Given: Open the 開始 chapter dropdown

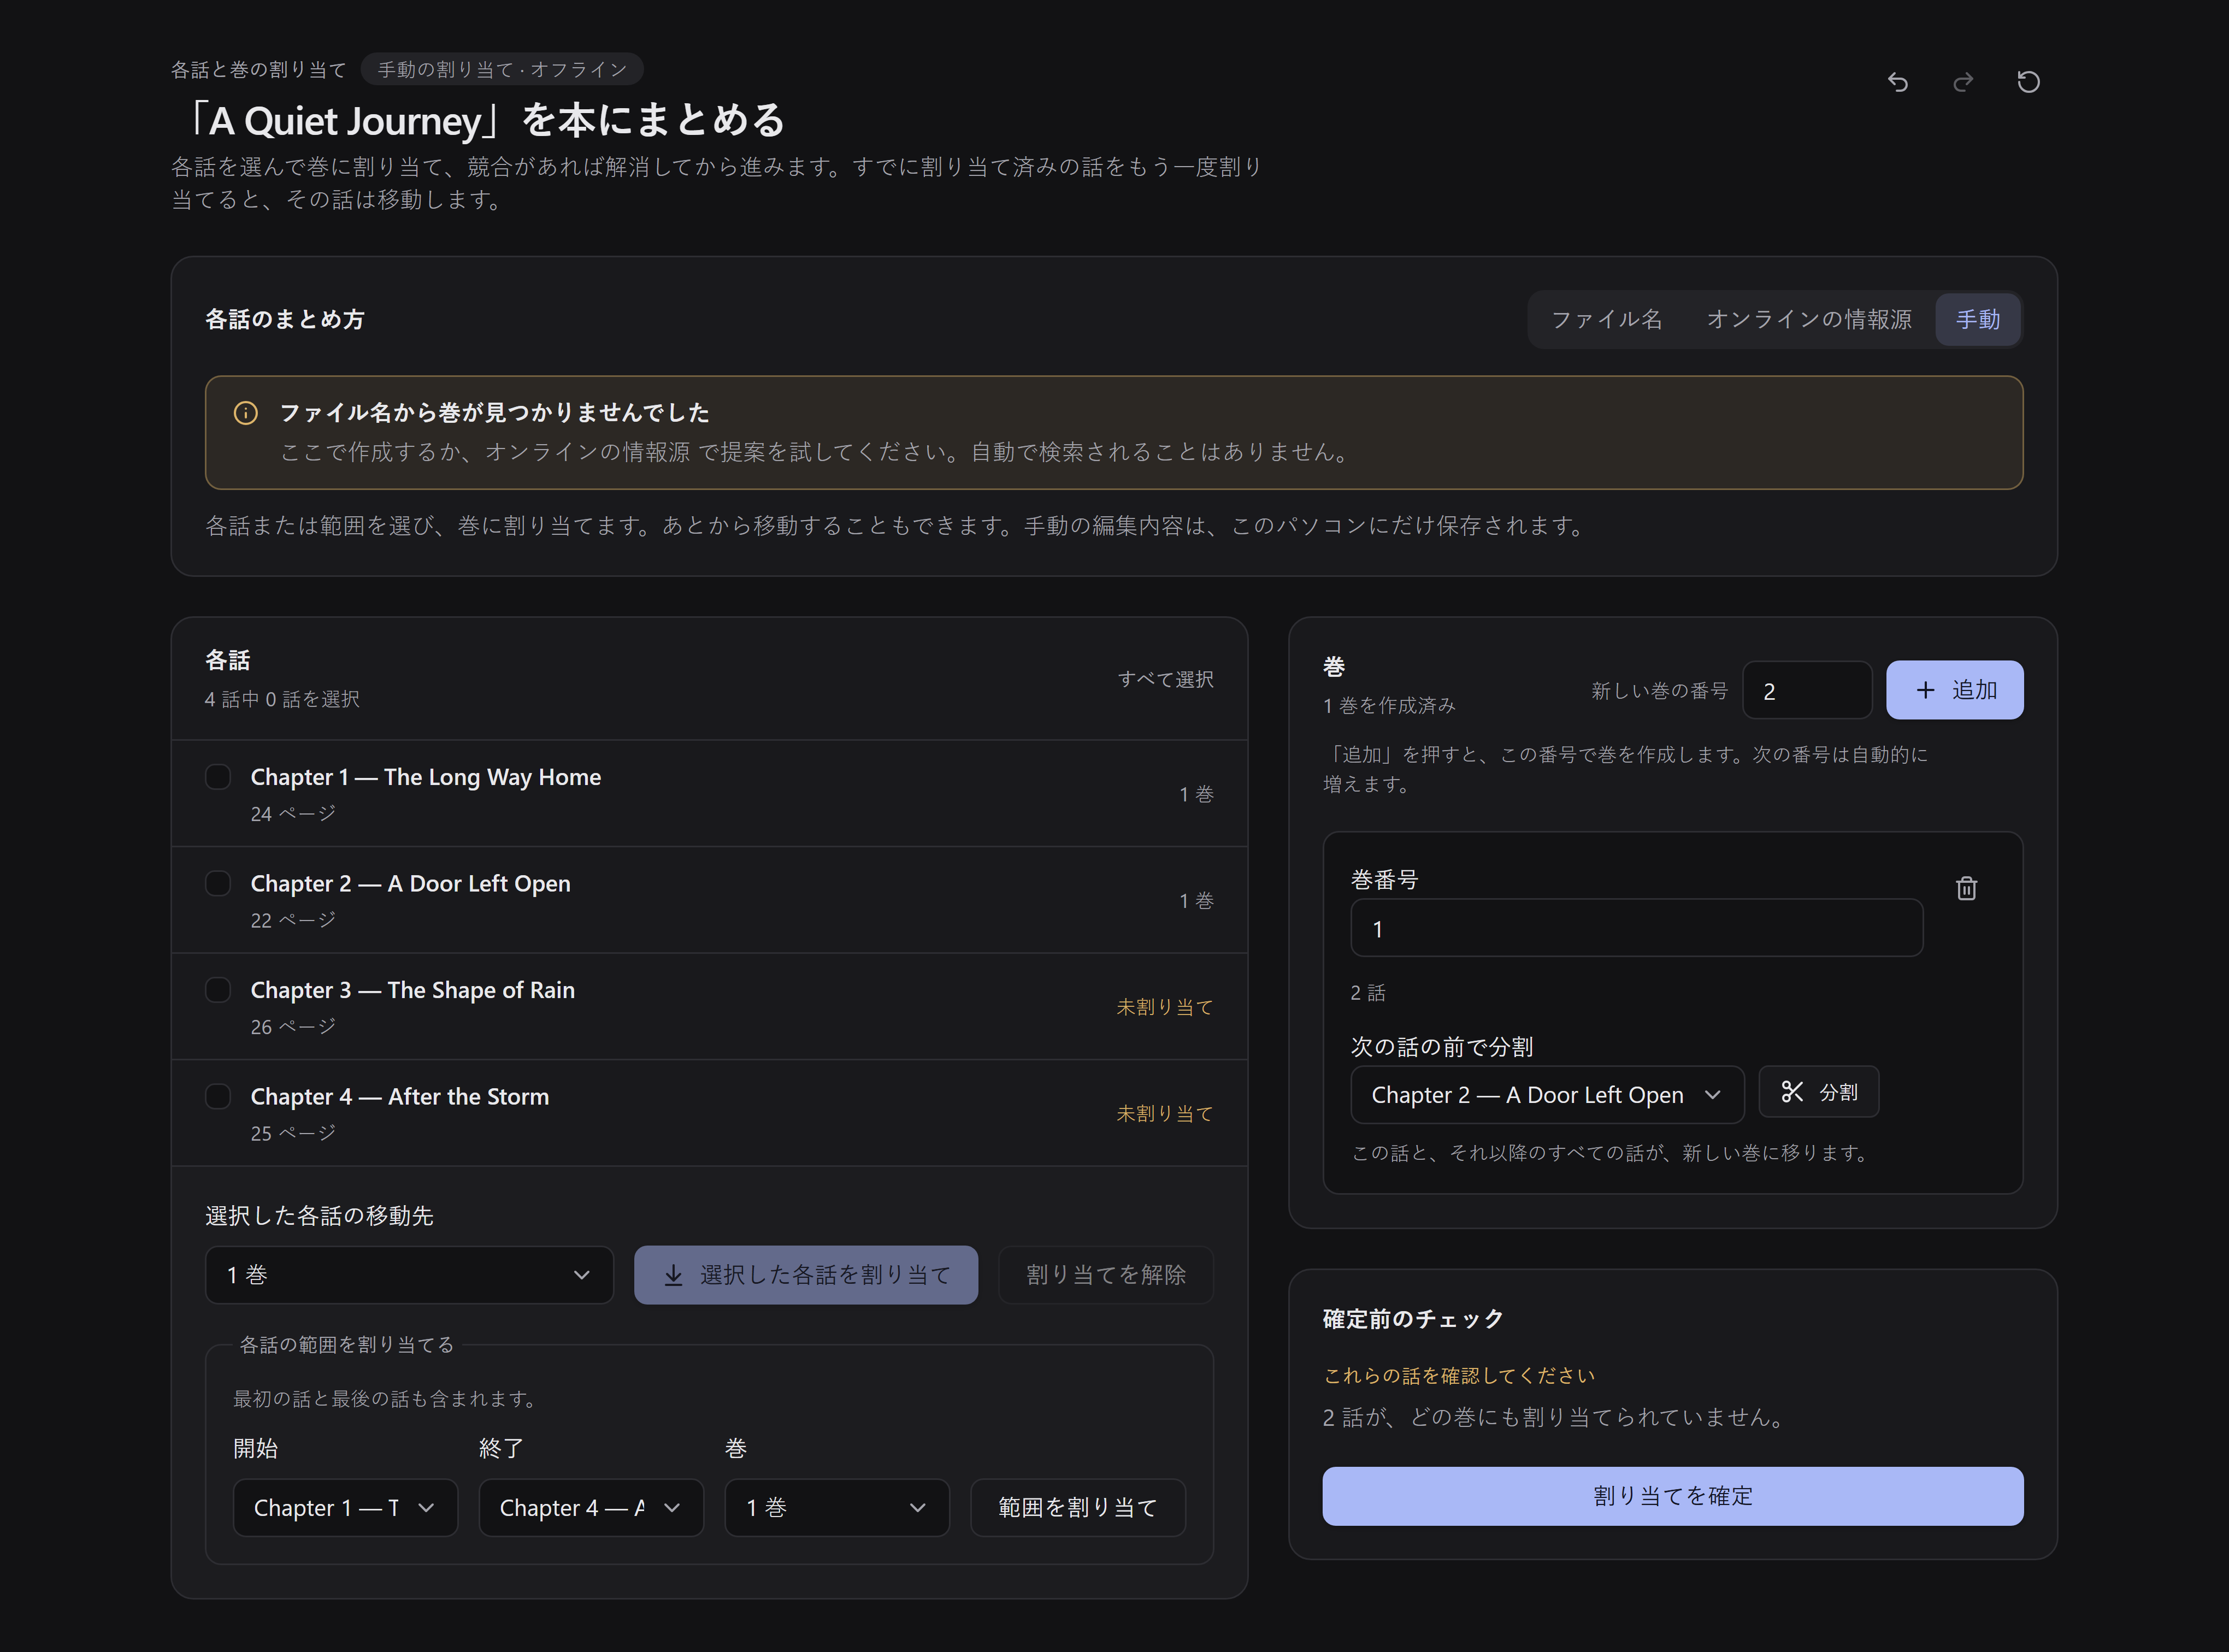Looking at the screenshot, I should (x=345, y=1507).
